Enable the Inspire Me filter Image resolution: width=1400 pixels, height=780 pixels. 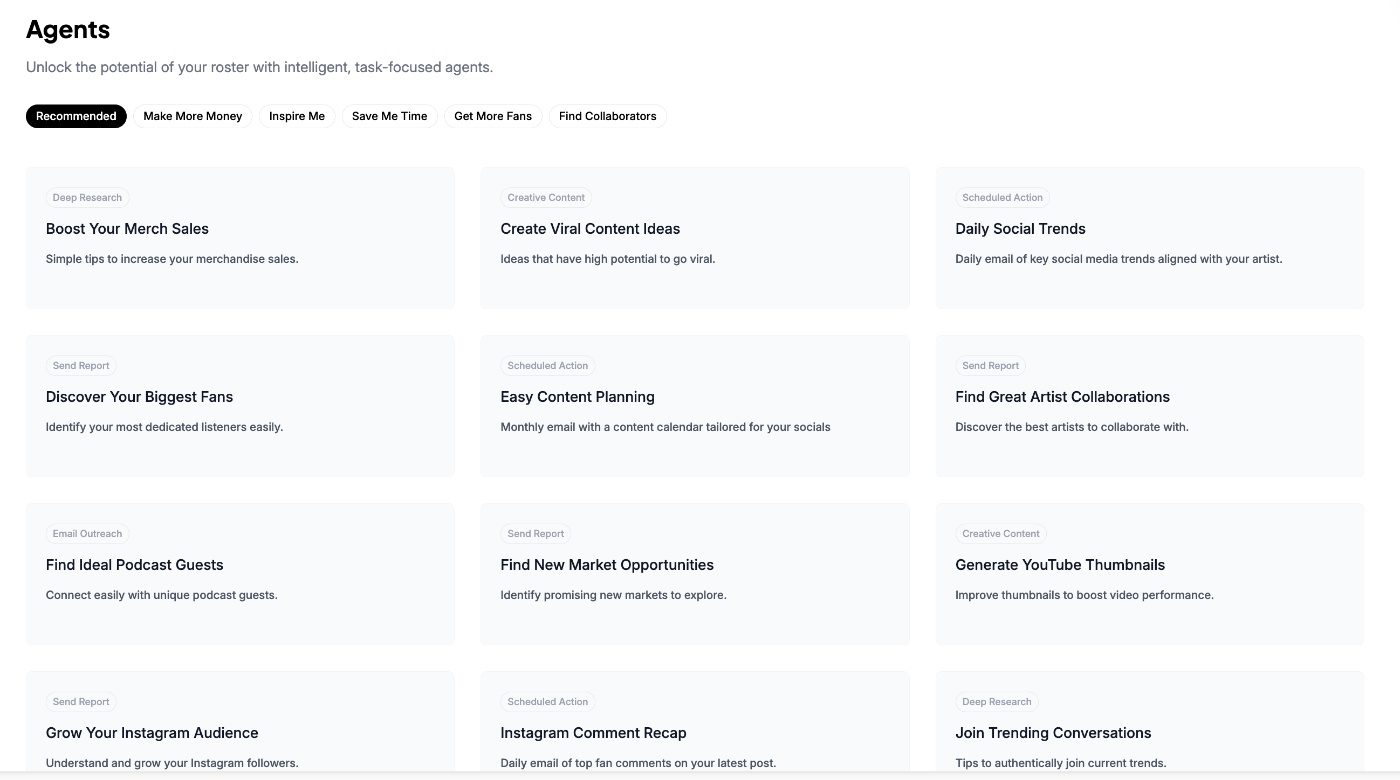(296, 116)
